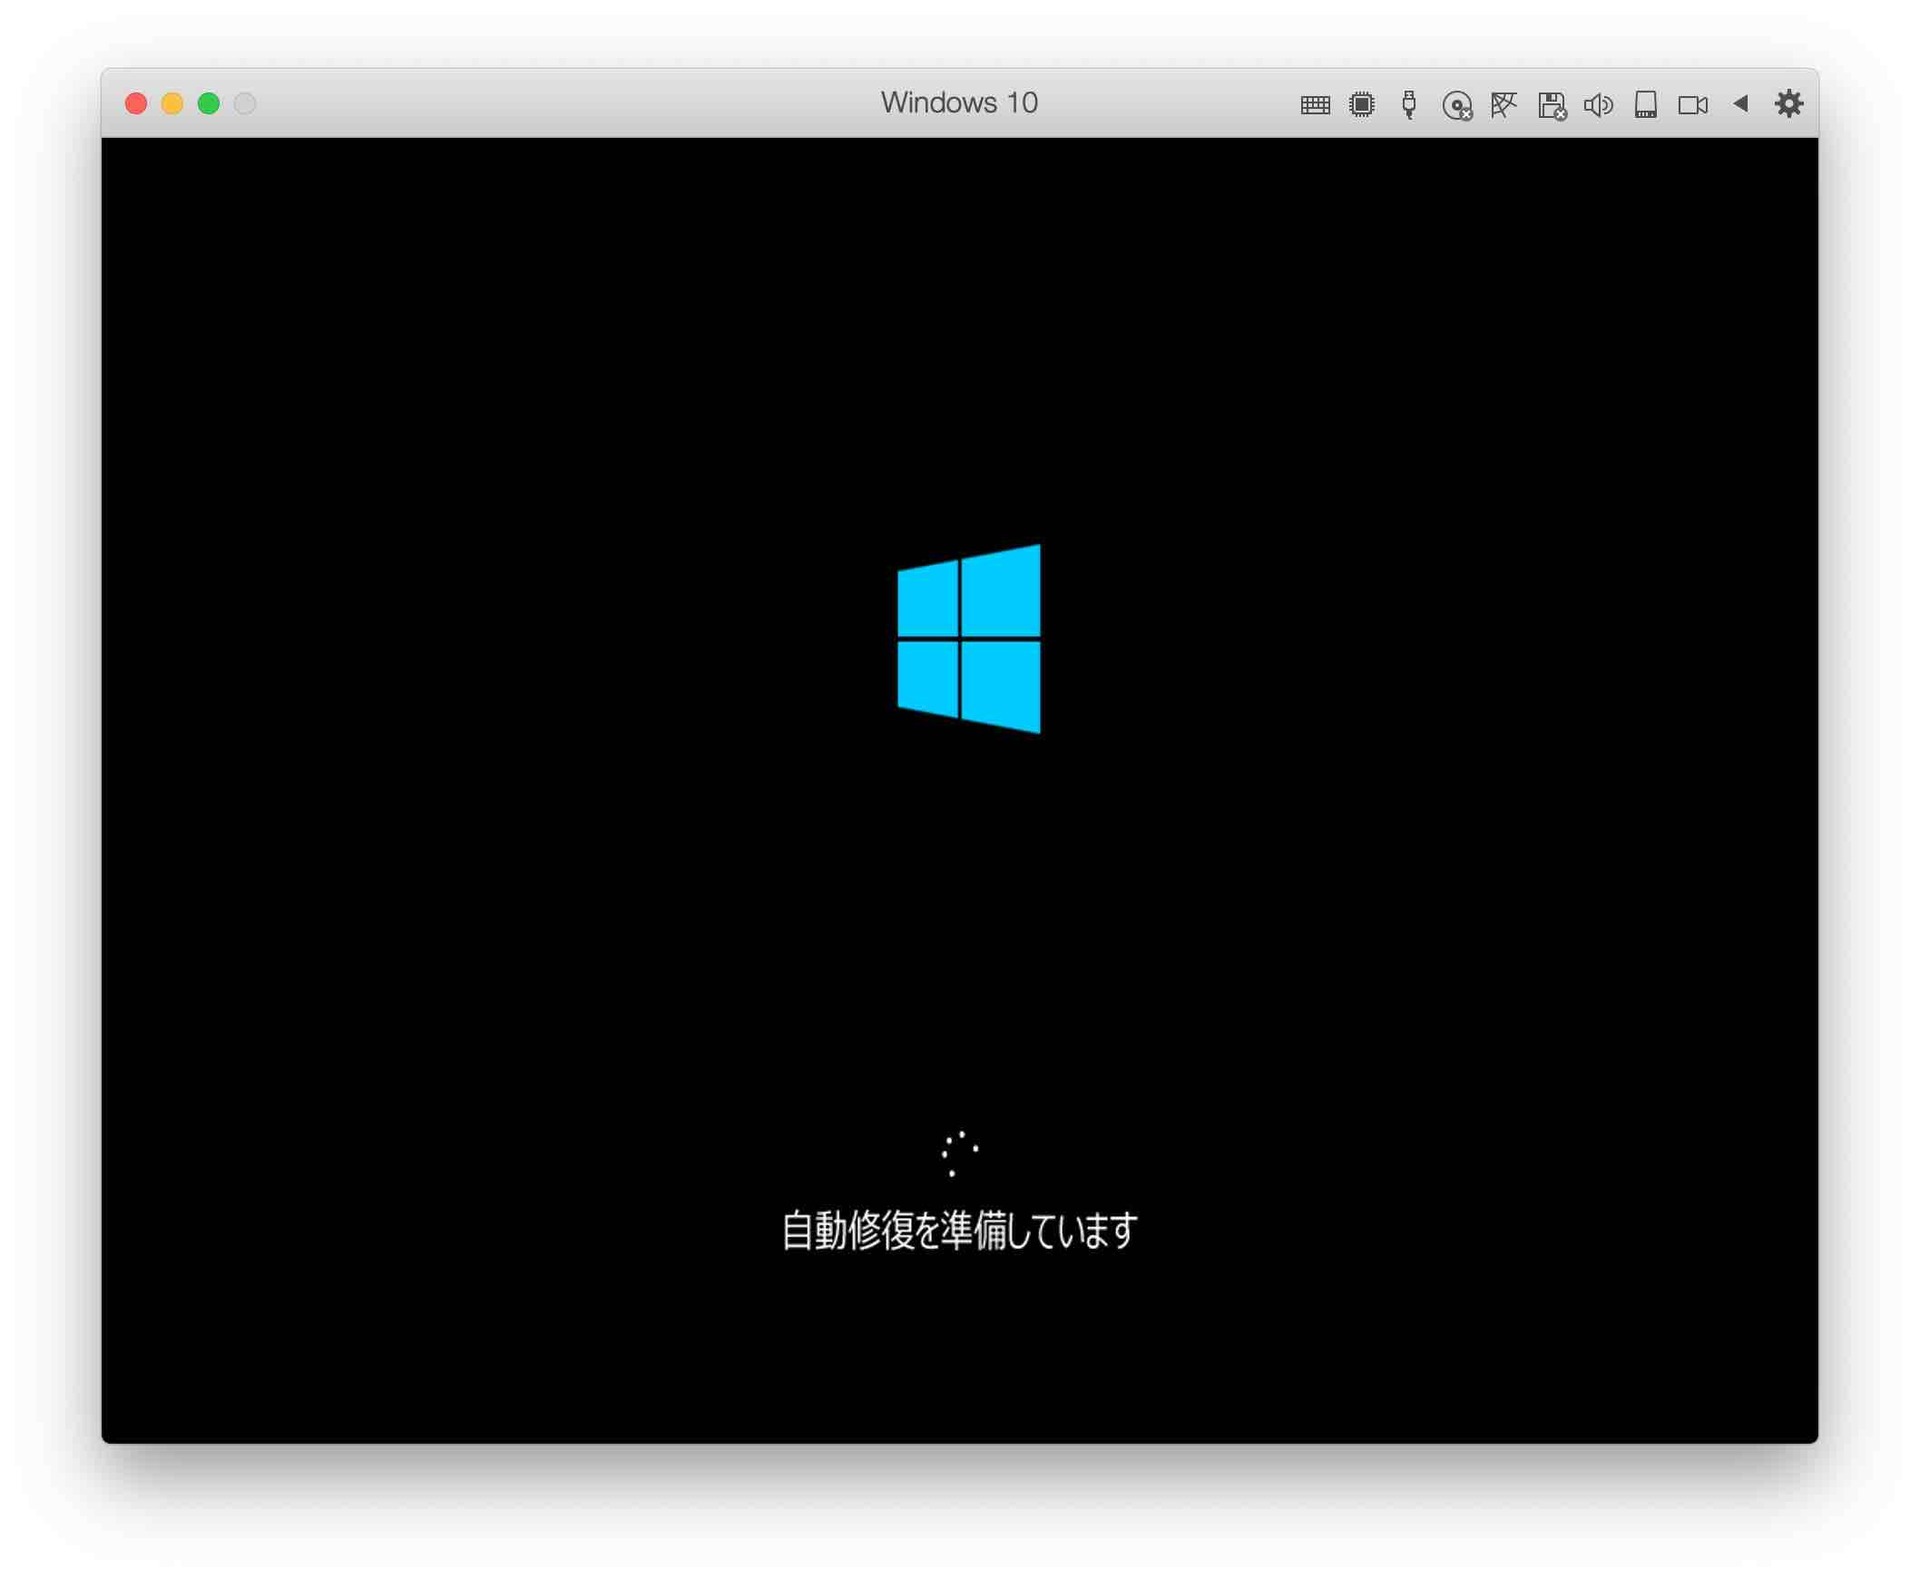1920x1578 pixels.
Task: Click the CPU chip status icon
Action: (1361, 104)
